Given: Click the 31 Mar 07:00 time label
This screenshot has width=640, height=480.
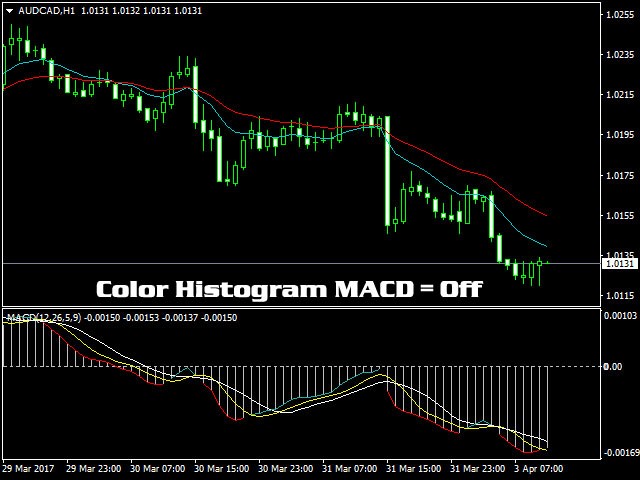Looking at the screenshot, I should [x=350, y=469].
